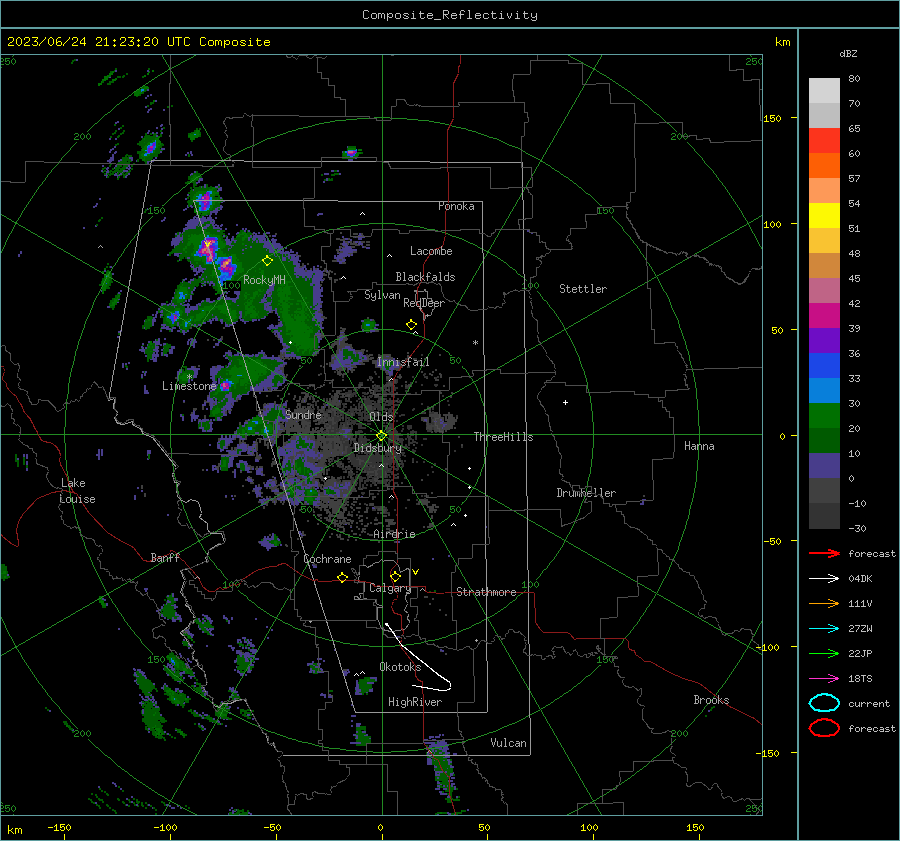Viewport: 900px width, 841px height.
Task: Click the Brooks label
Action: (711, 700)
